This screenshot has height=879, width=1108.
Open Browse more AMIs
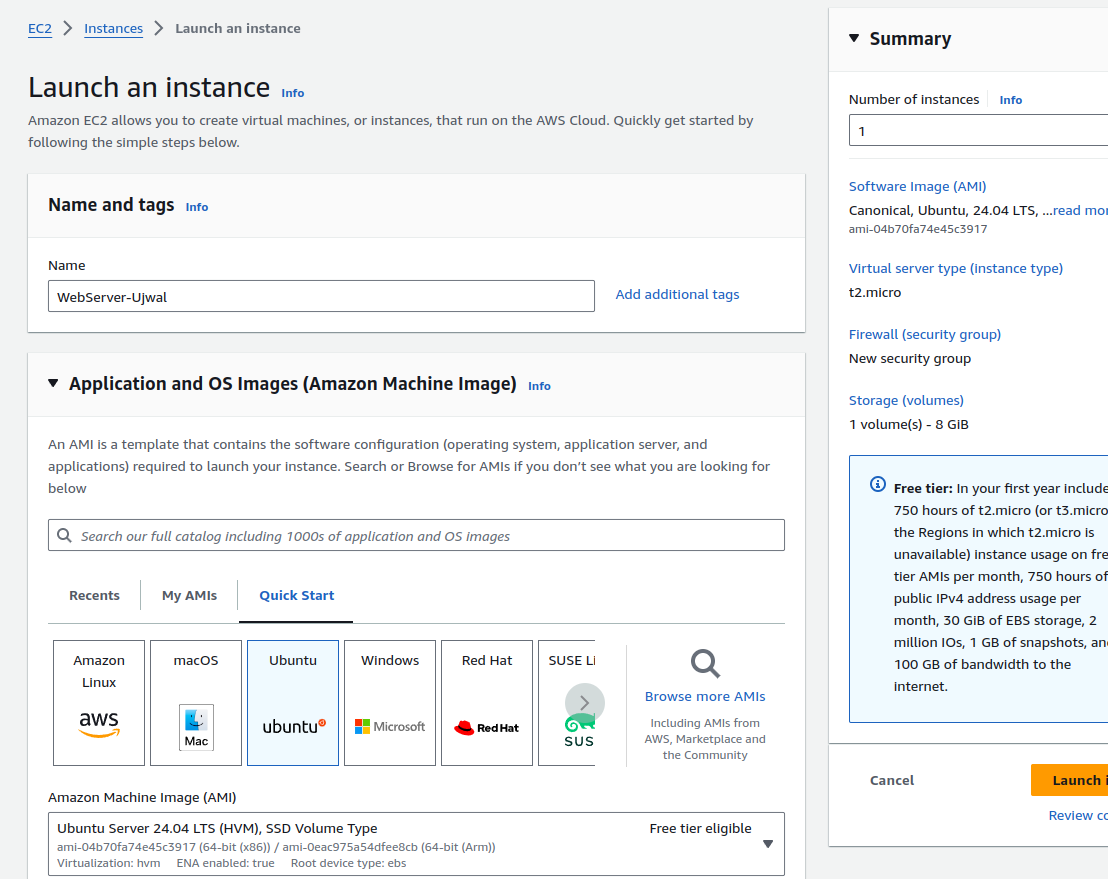pyautogui.click(x=704, y=695)
